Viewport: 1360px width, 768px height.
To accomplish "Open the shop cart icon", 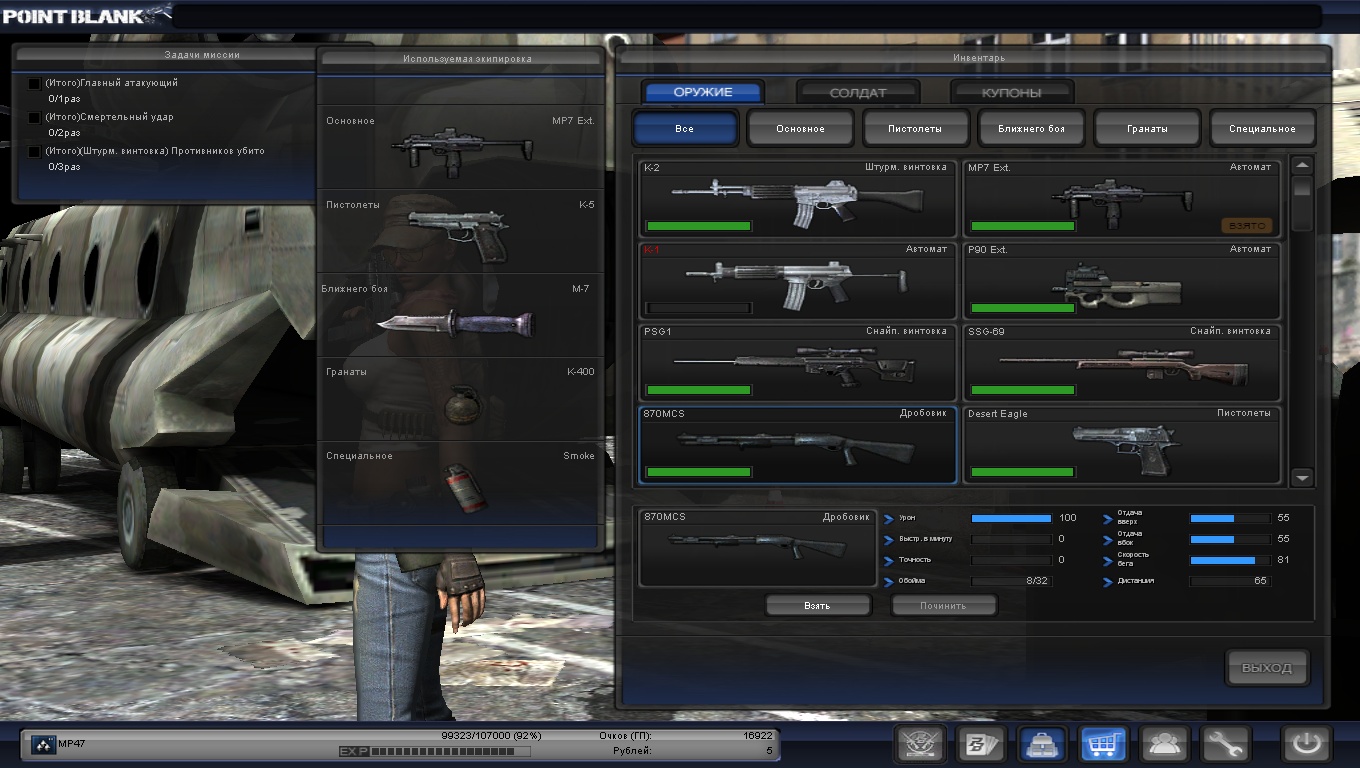I will (1103, 744).
